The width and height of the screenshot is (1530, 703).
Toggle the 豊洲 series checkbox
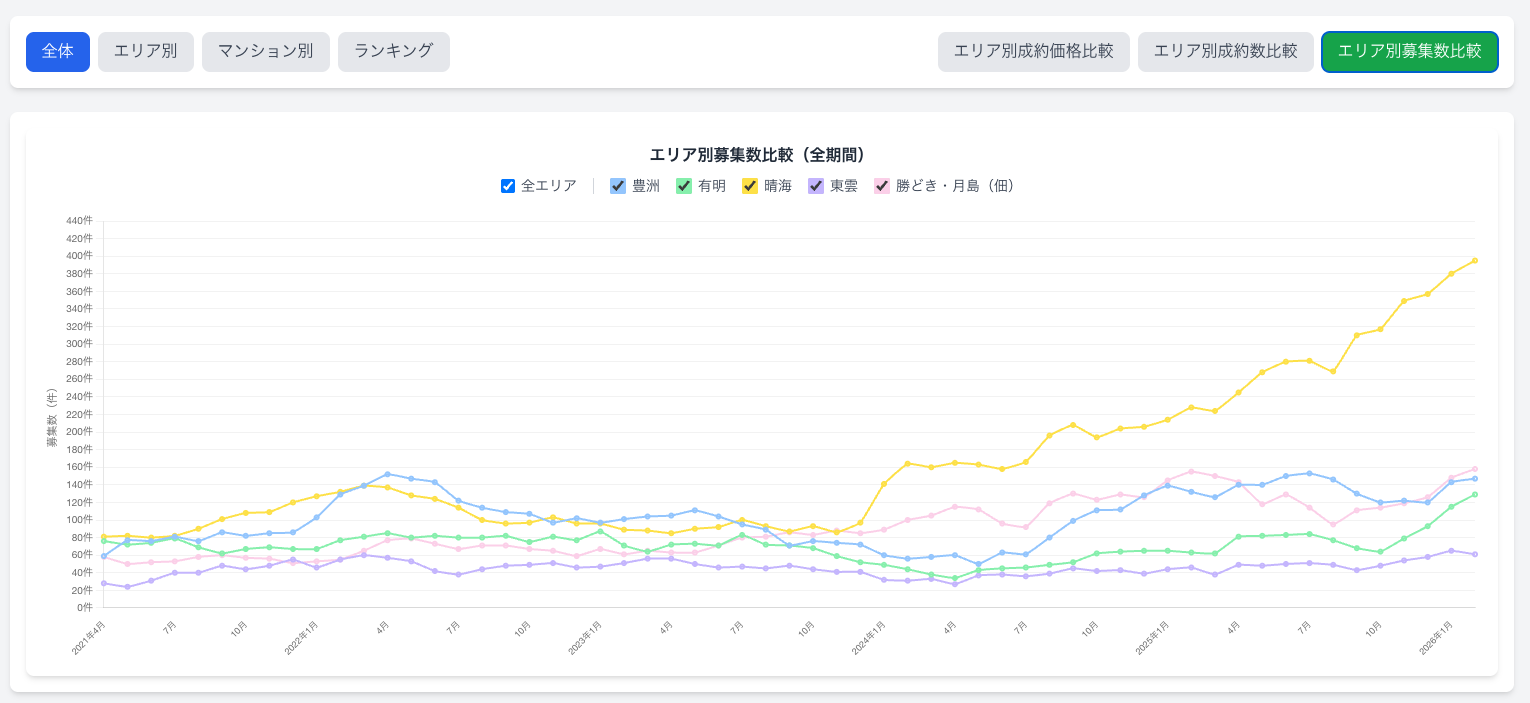618,186
